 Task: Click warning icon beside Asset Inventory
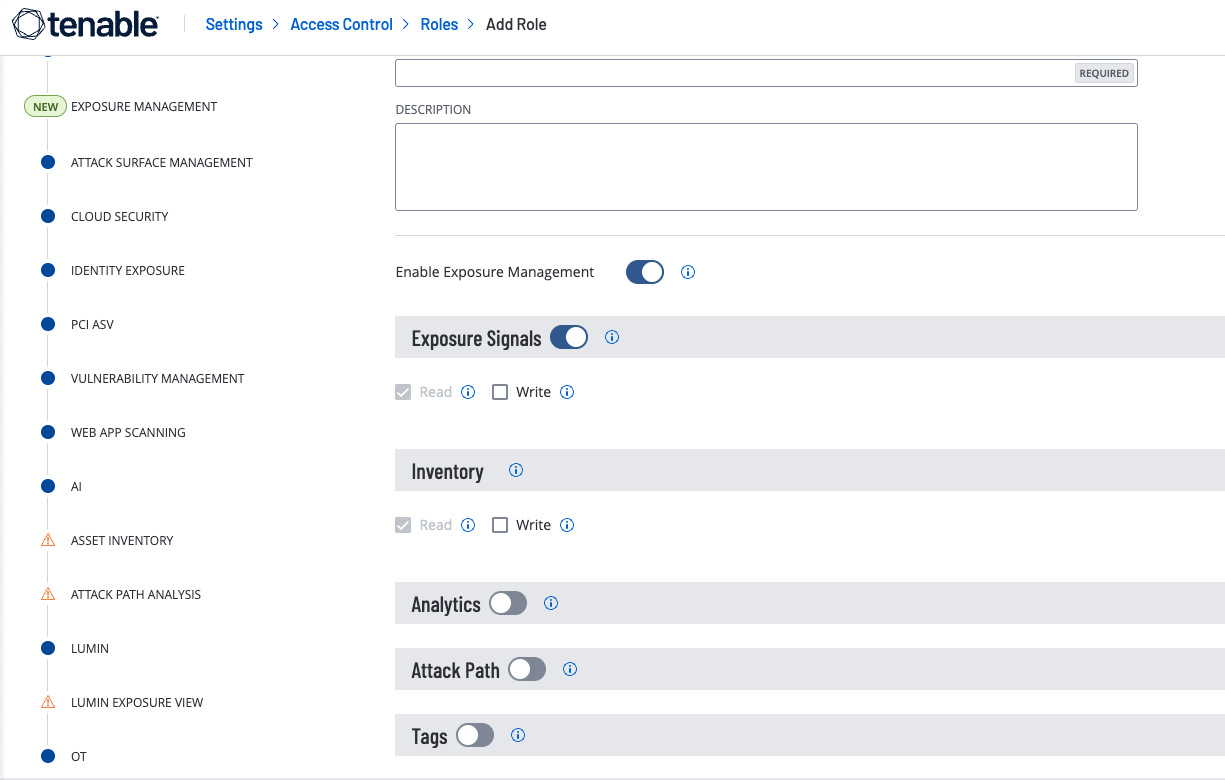pyautogui.click(x=47, y=540)
